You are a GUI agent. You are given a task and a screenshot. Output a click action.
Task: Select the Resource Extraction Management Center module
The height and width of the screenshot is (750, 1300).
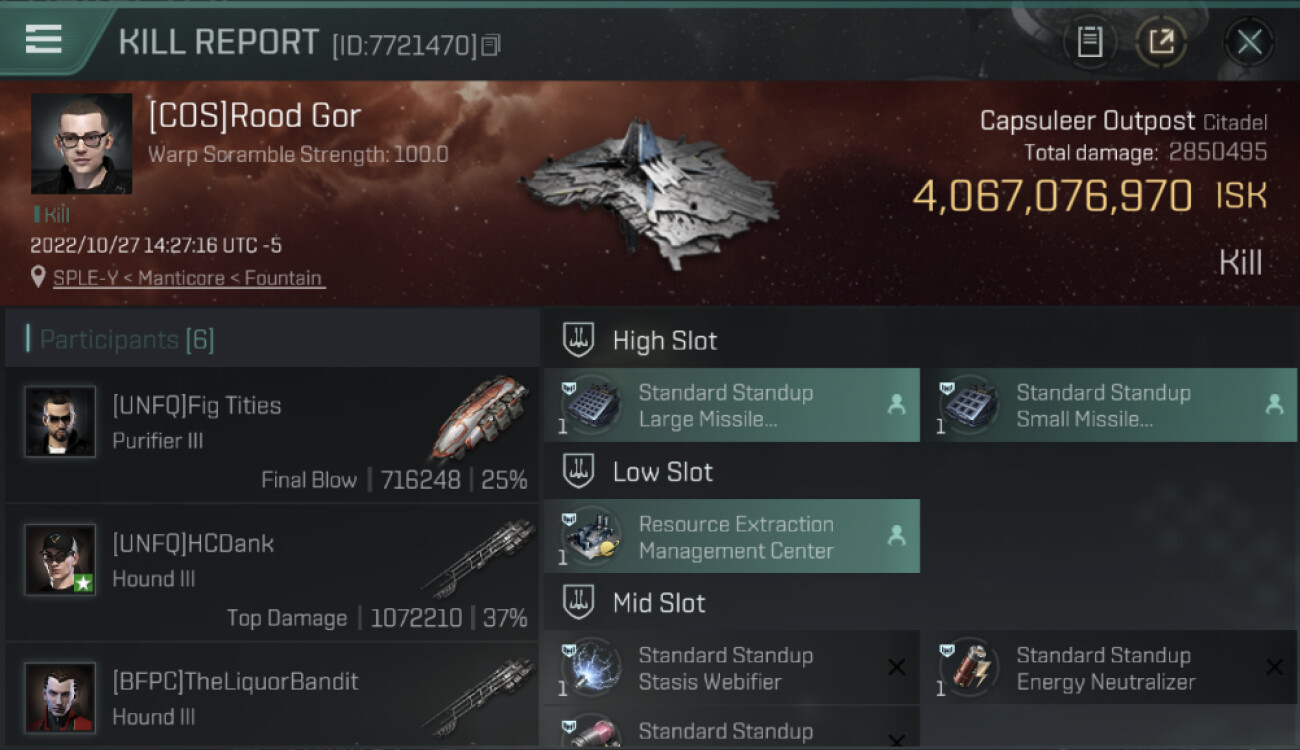coord(732,537)
